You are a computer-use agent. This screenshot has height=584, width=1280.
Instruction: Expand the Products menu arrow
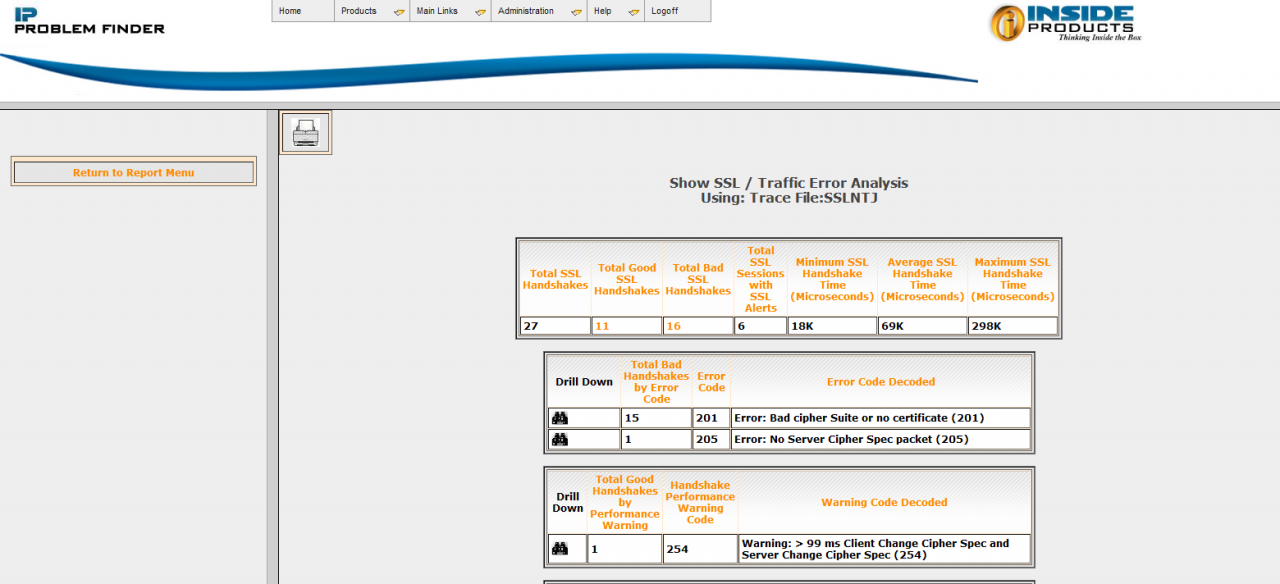(399, 12)
